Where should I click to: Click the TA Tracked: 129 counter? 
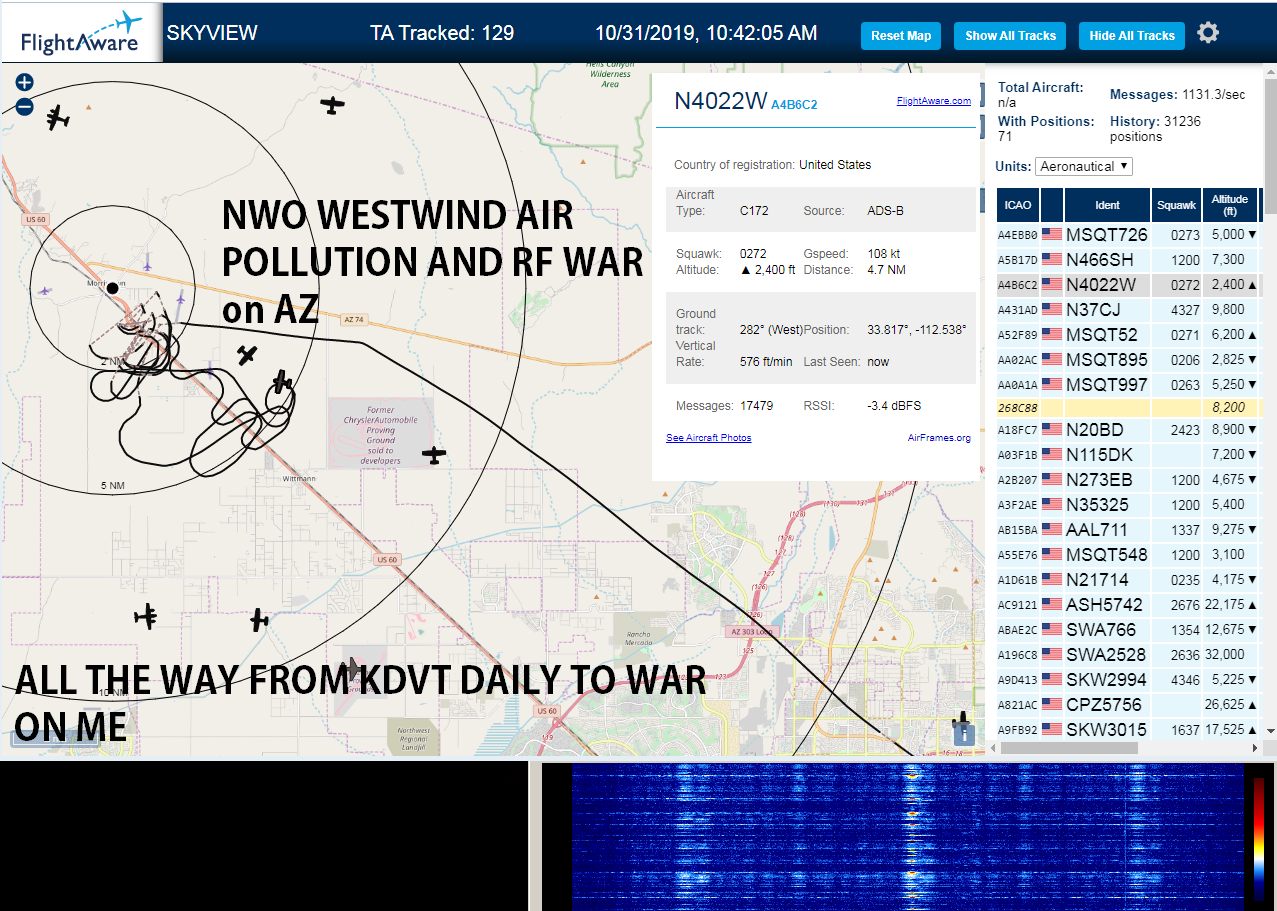click(442, 33)
